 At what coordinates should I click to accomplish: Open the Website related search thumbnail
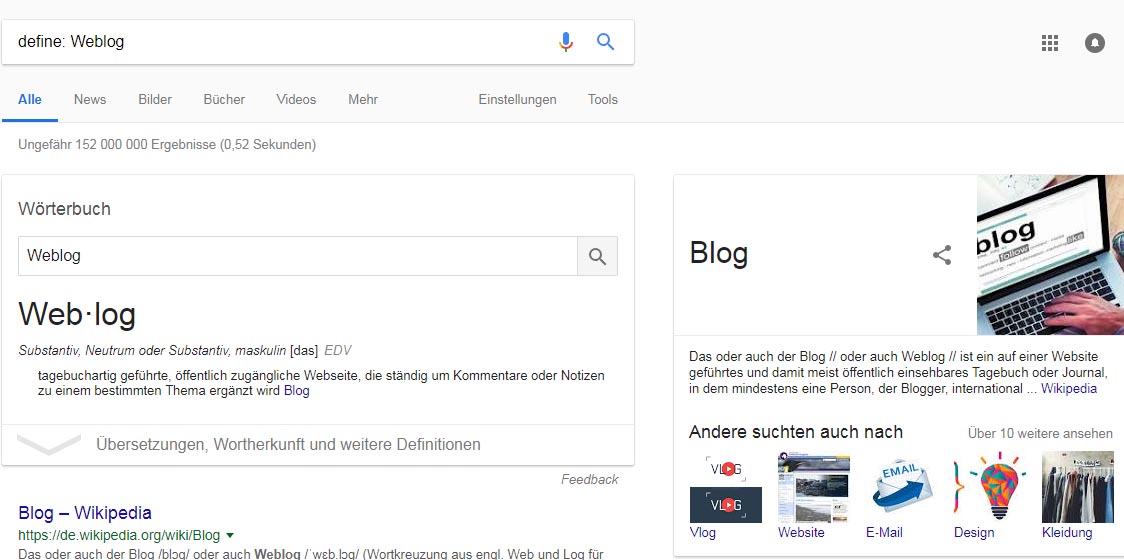click(814, 488)
